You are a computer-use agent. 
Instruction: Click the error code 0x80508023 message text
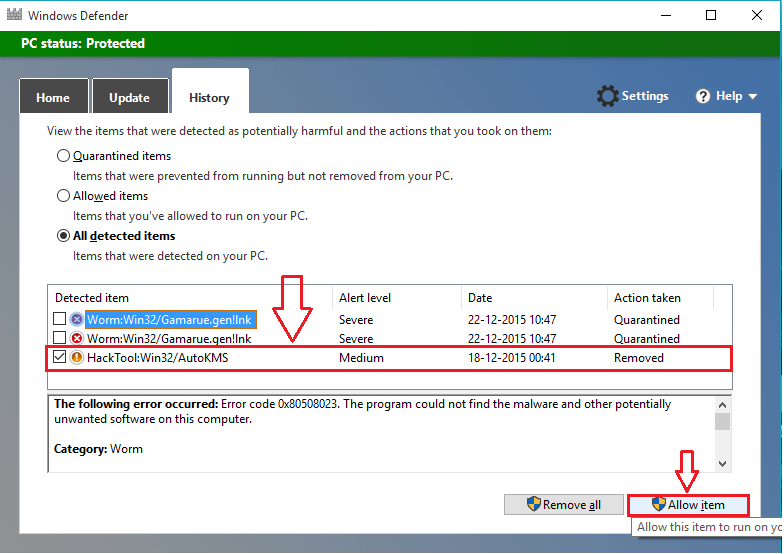click(x=362, y=411)
